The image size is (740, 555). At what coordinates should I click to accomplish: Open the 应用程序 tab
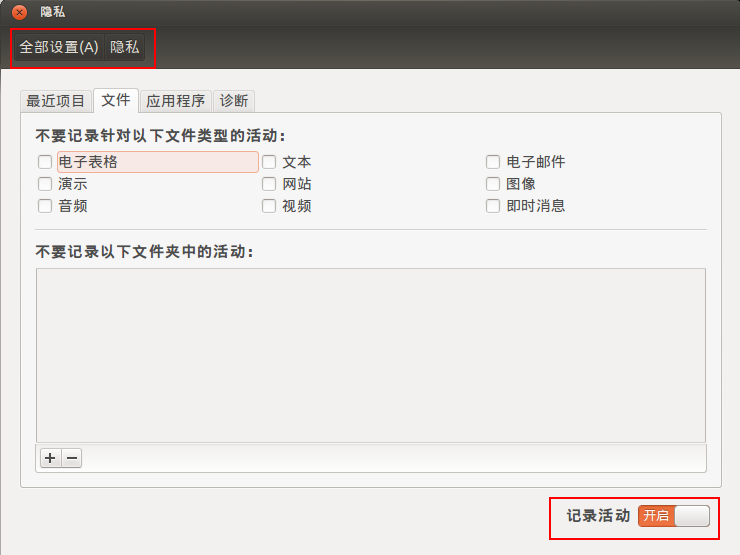pyautogui.click(x=175, y=101)
